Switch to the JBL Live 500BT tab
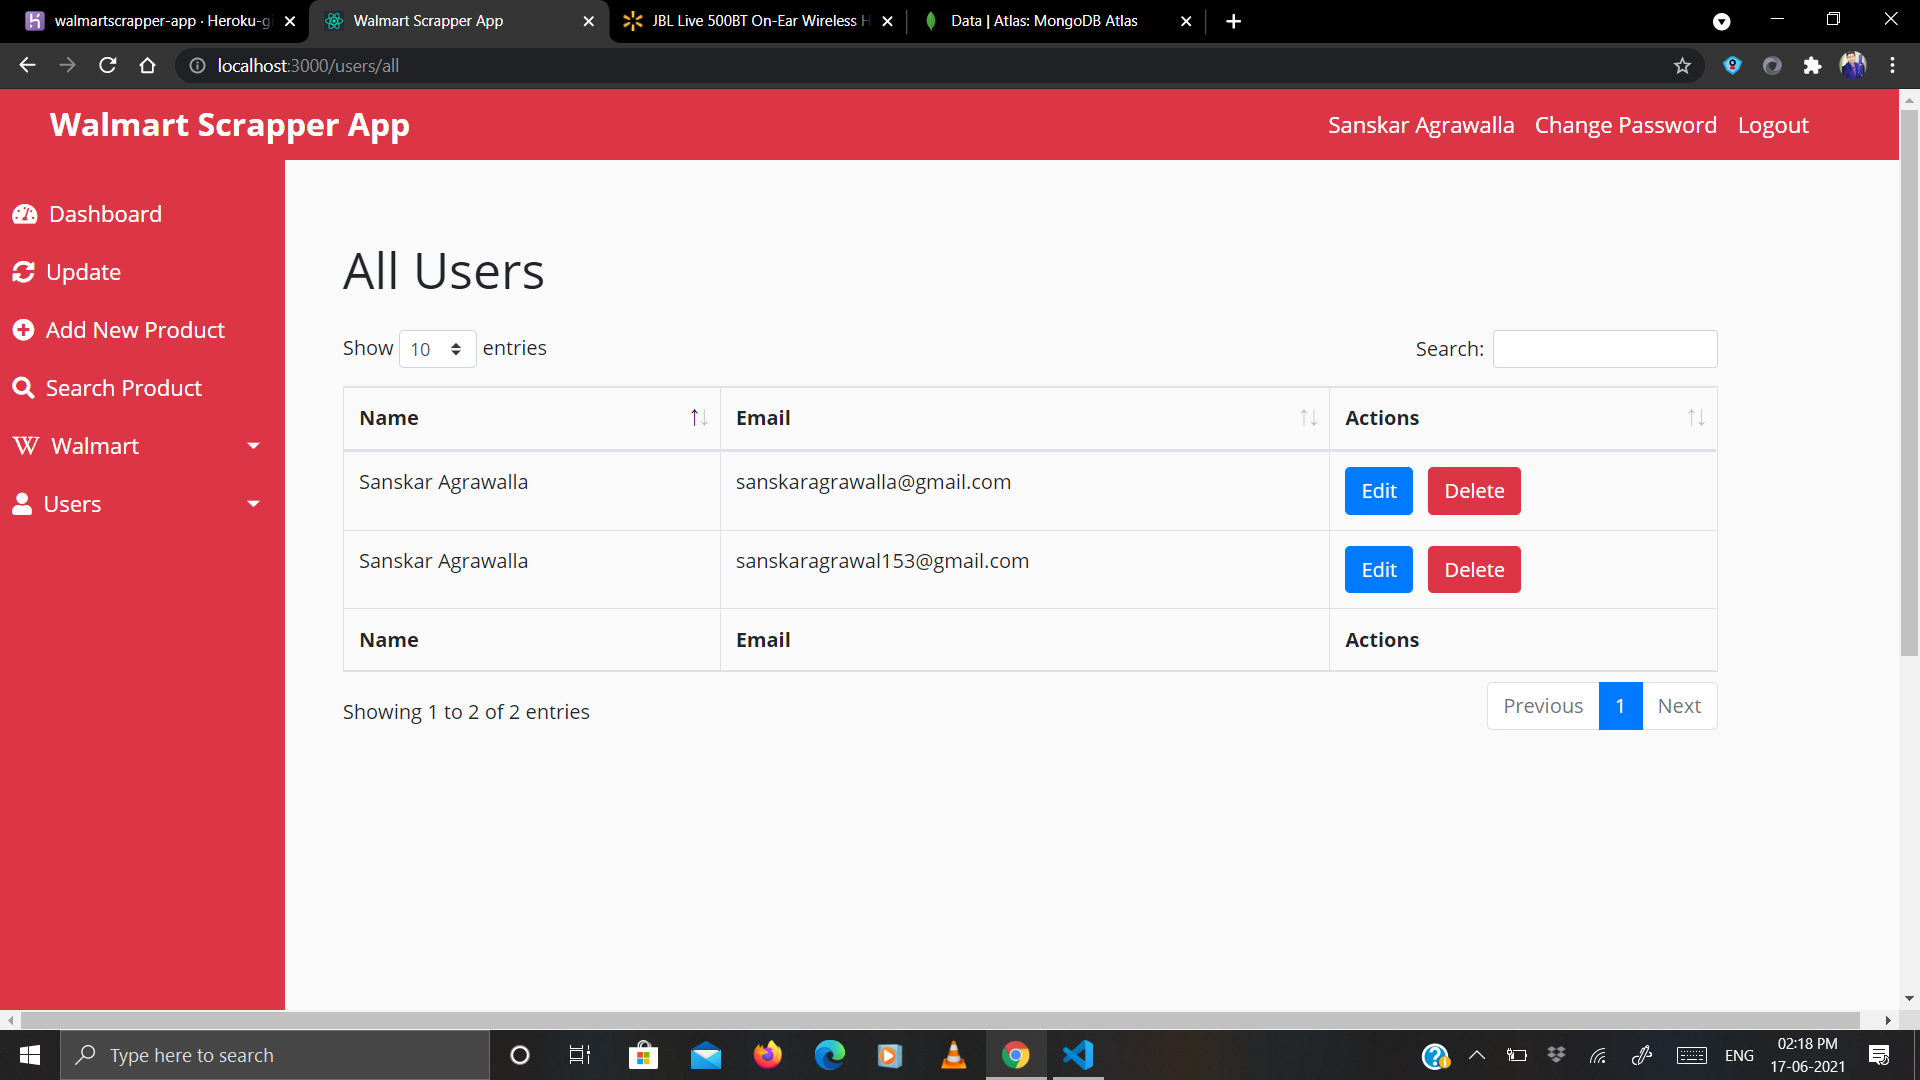The width and height of the screenshot is (1920, 1080). click(x=750, y=20)
